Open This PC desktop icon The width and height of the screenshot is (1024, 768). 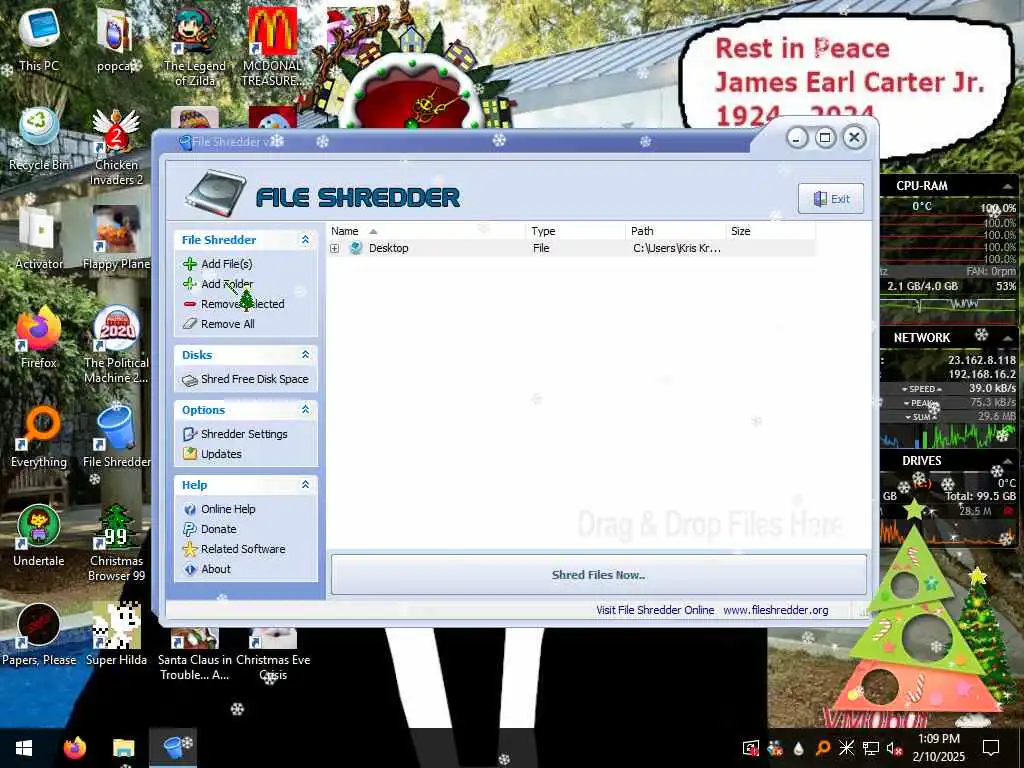point(39,40)
